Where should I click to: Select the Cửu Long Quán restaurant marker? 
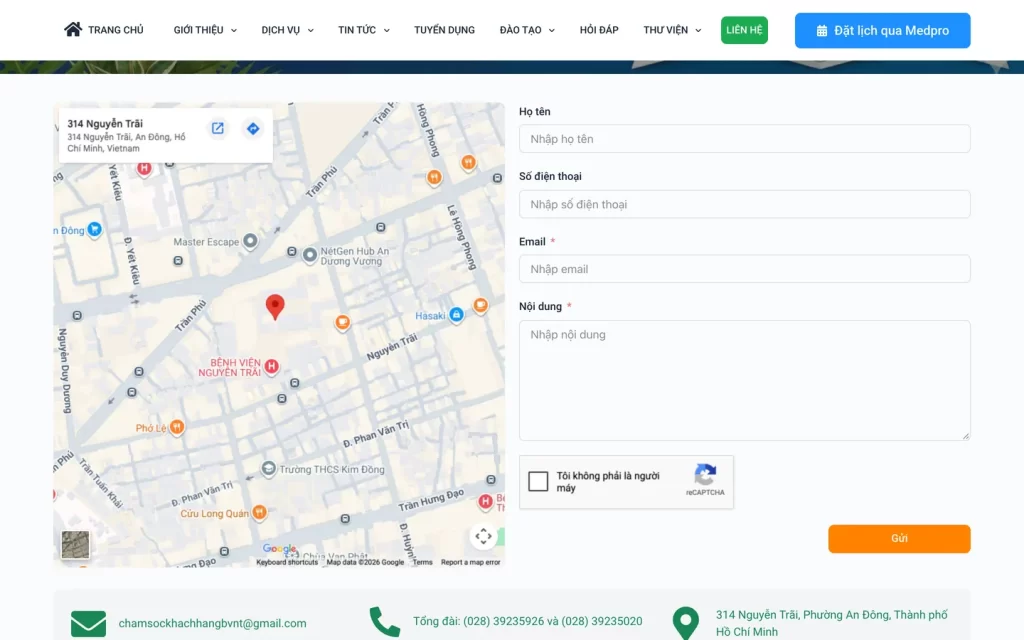pos(259,512)
